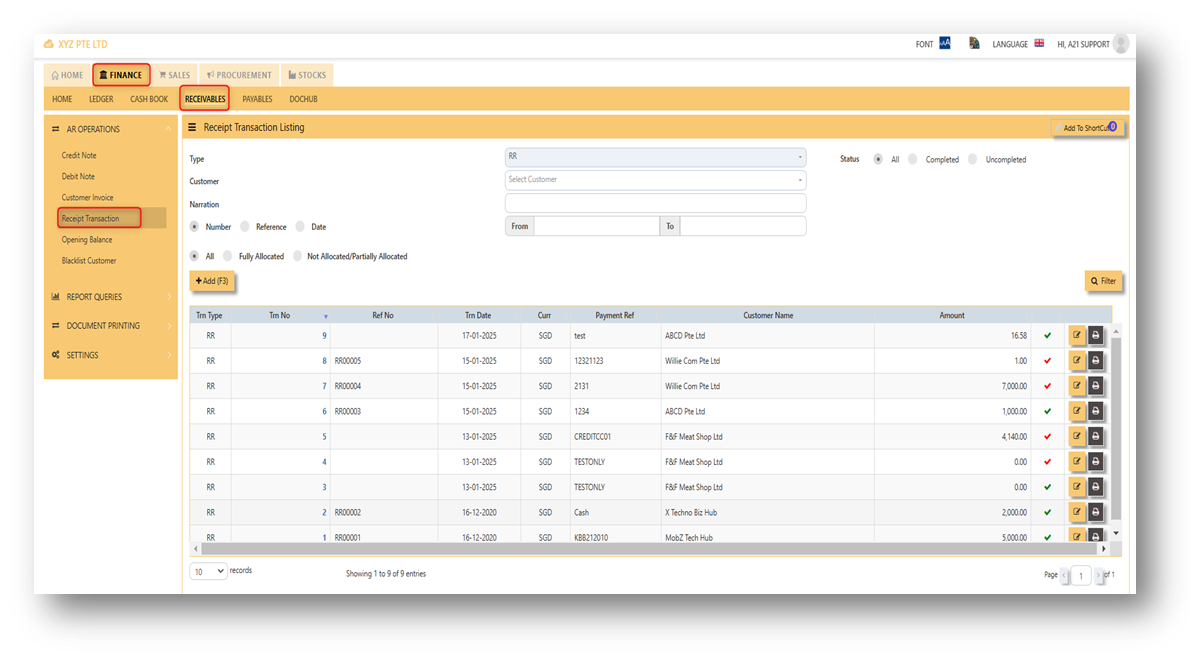
Task: Click red check mark in the 4,140.00 row
Action: coord(1047,436)
